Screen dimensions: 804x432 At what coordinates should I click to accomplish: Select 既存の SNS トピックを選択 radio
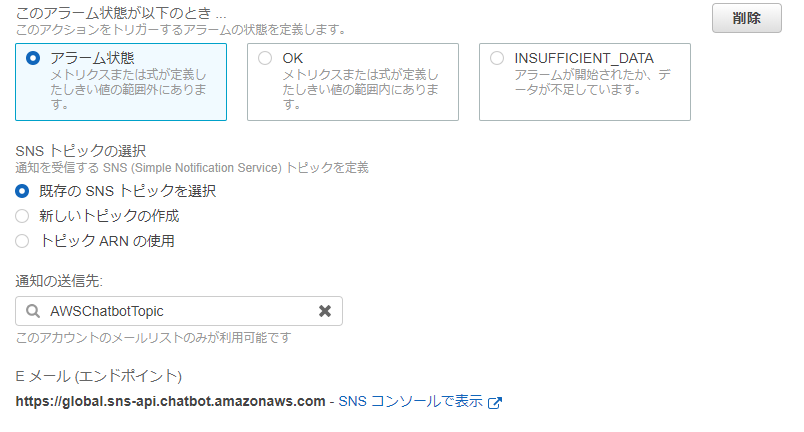click(x=22, y=191)
